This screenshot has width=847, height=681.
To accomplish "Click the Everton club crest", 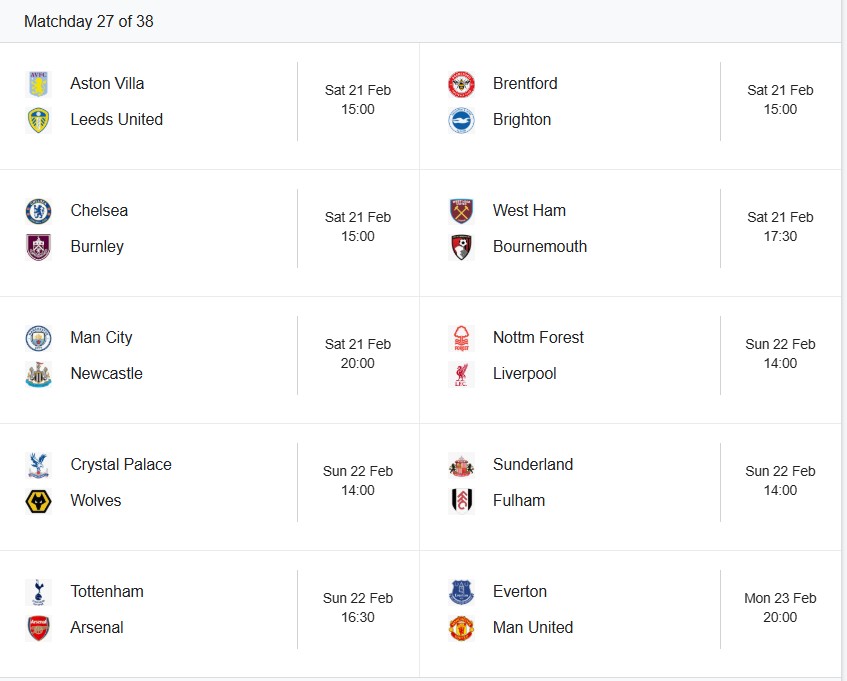I will click(461, 592).
